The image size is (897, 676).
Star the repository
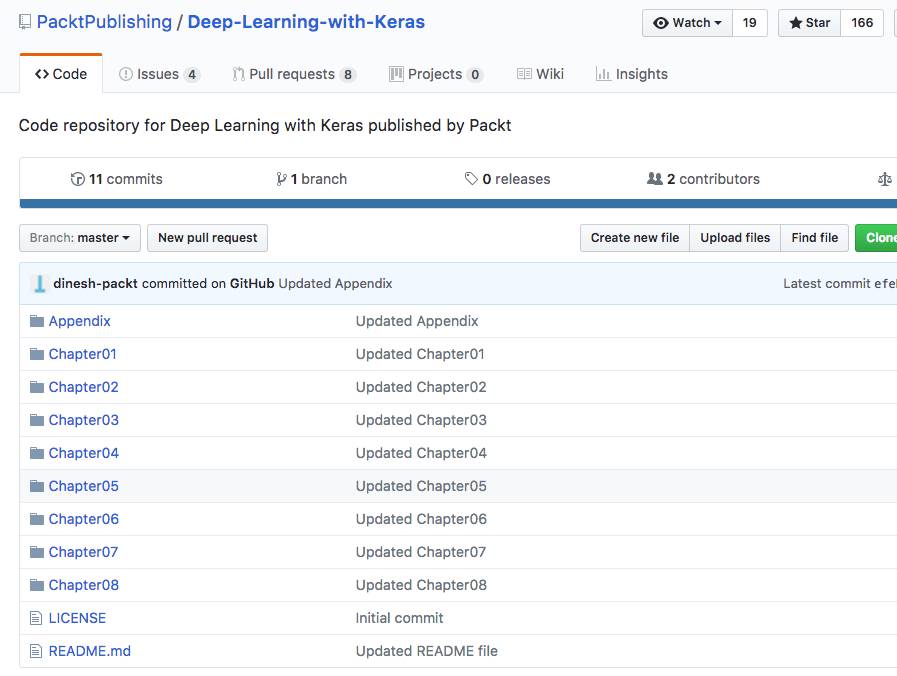(x=809, y=23)
